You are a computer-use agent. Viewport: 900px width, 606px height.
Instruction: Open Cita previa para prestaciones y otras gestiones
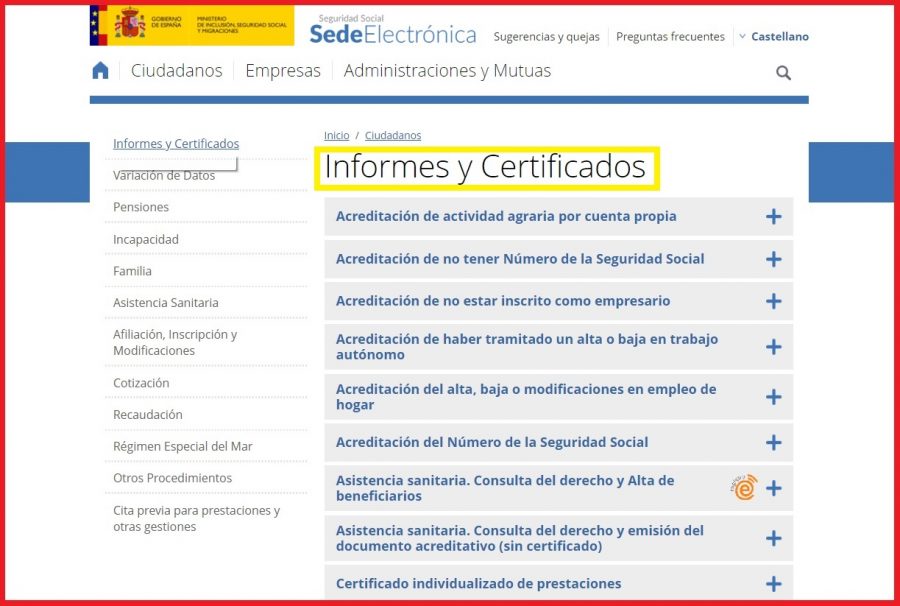pos(195,518)
